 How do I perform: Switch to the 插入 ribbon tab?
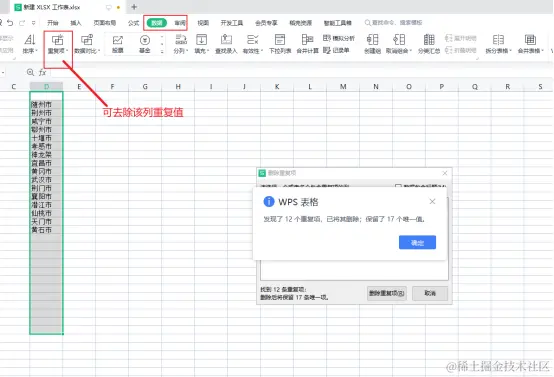pos(76,23)
